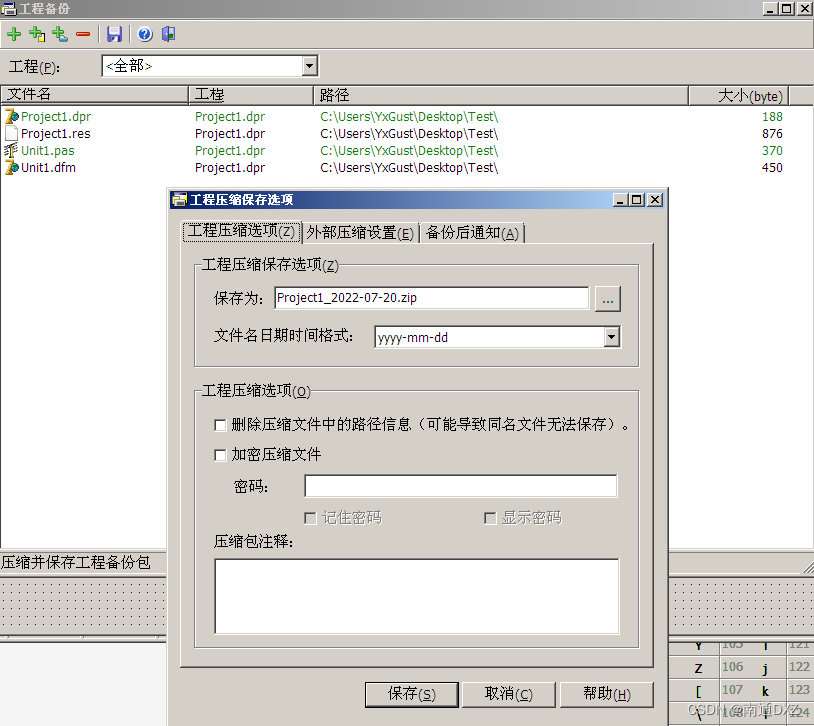Viewport: 814px width, 726px height.
Task: Switch to the 工程压缩选项(Z) tab
Action: point(241,232)
